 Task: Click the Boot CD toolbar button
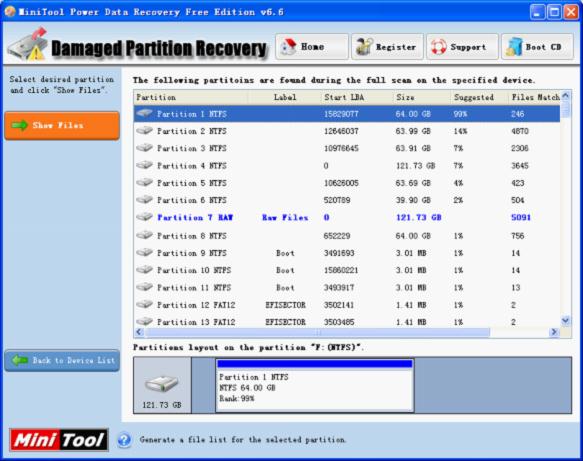pyautogui.click(x=537, y=46)
